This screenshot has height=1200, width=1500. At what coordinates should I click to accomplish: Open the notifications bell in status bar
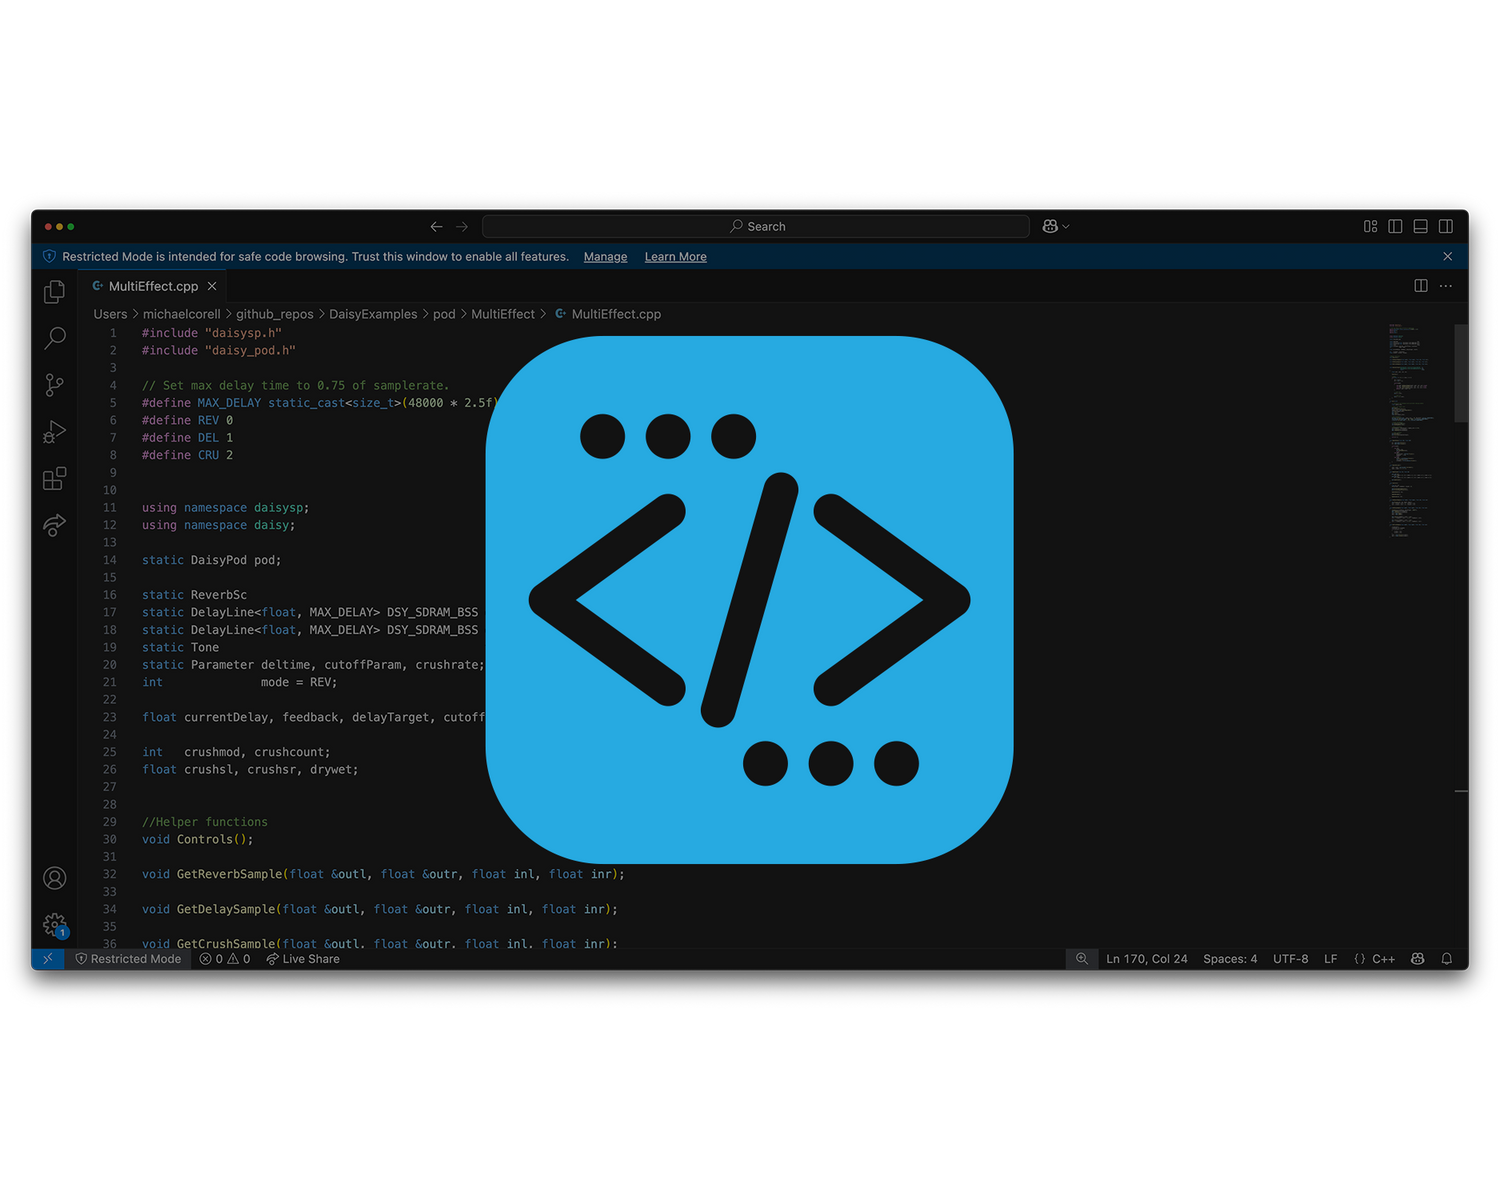[x=1447, y=959]
